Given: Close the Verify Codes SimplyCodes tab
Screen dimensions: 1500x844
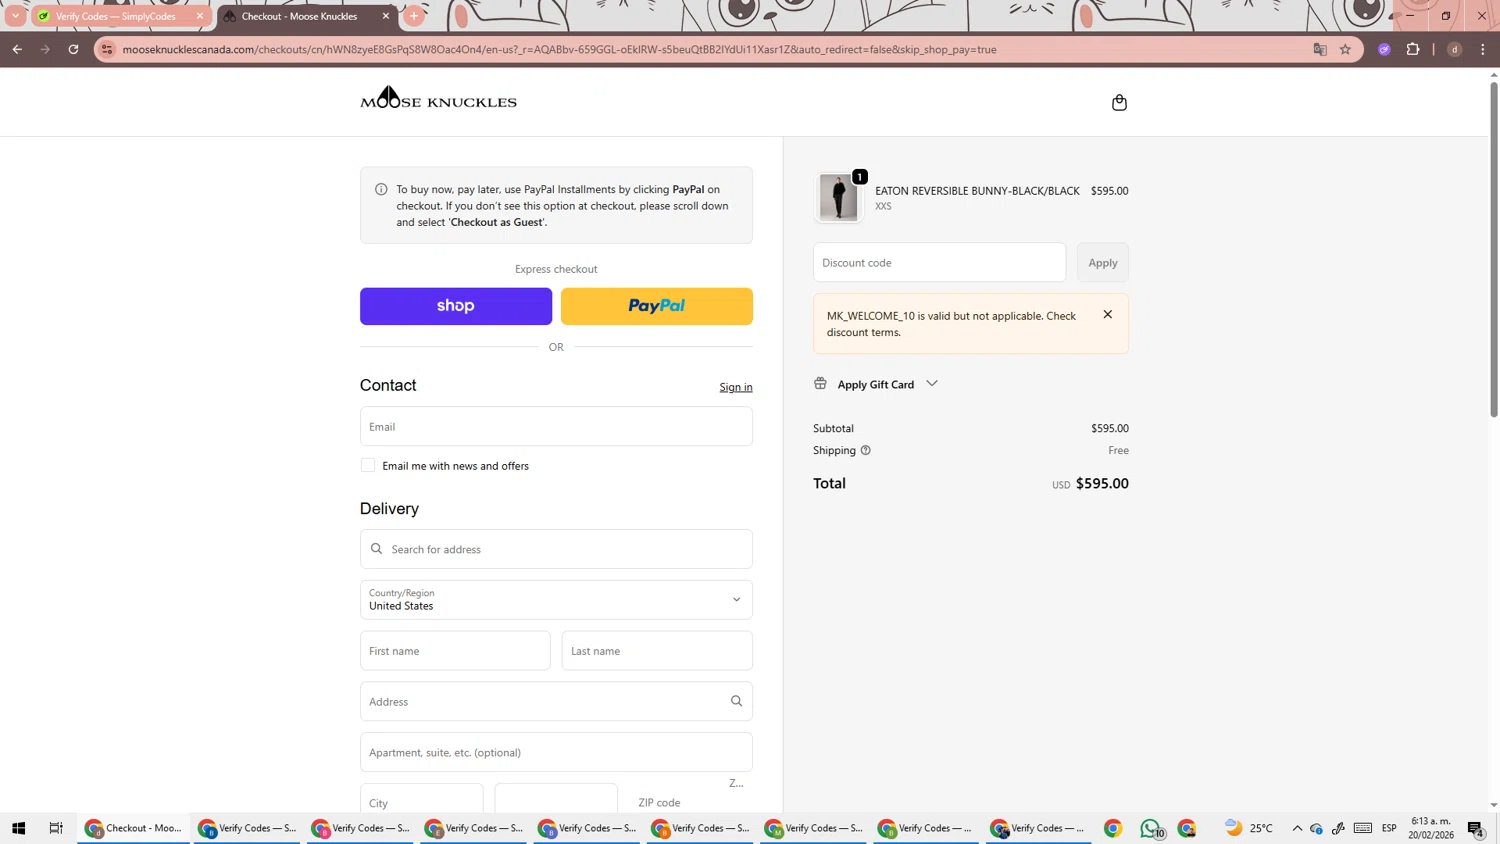Looking at the screenshot, I should 199,16.
